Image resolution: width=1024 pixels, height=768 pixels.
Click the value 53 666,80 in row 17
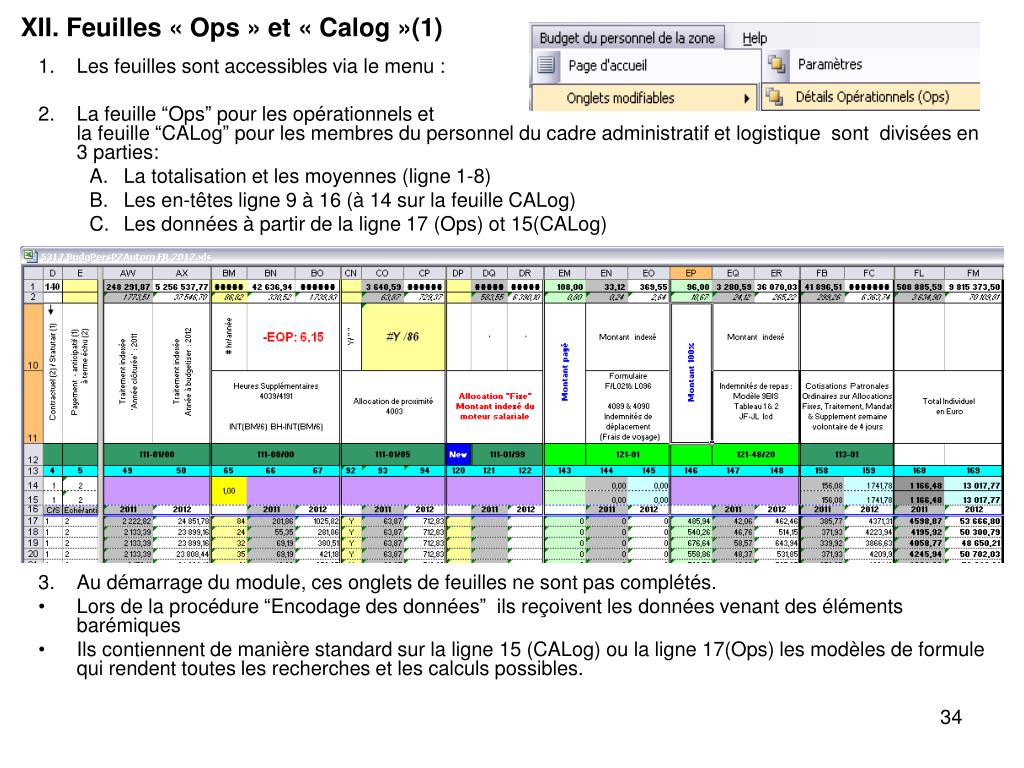click(973, 521)
